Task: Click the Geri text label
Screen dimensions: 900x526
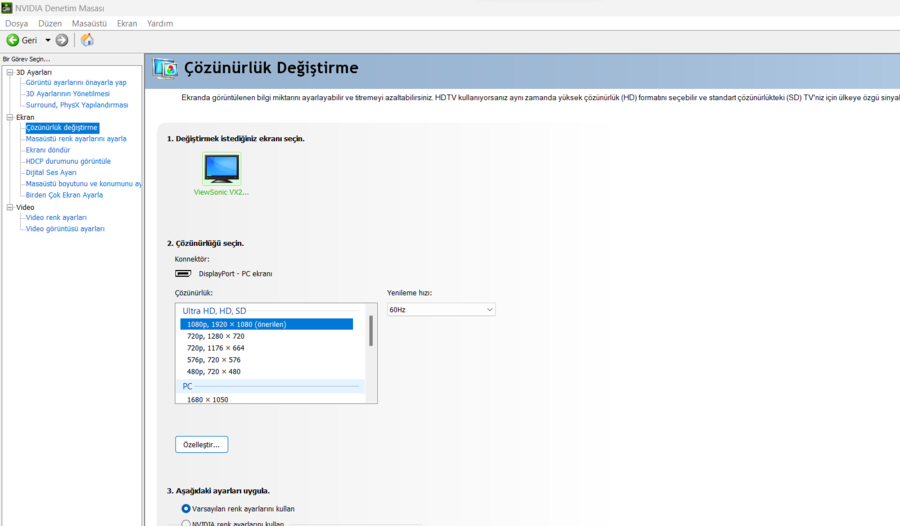Action: click(x=29, y=40)
